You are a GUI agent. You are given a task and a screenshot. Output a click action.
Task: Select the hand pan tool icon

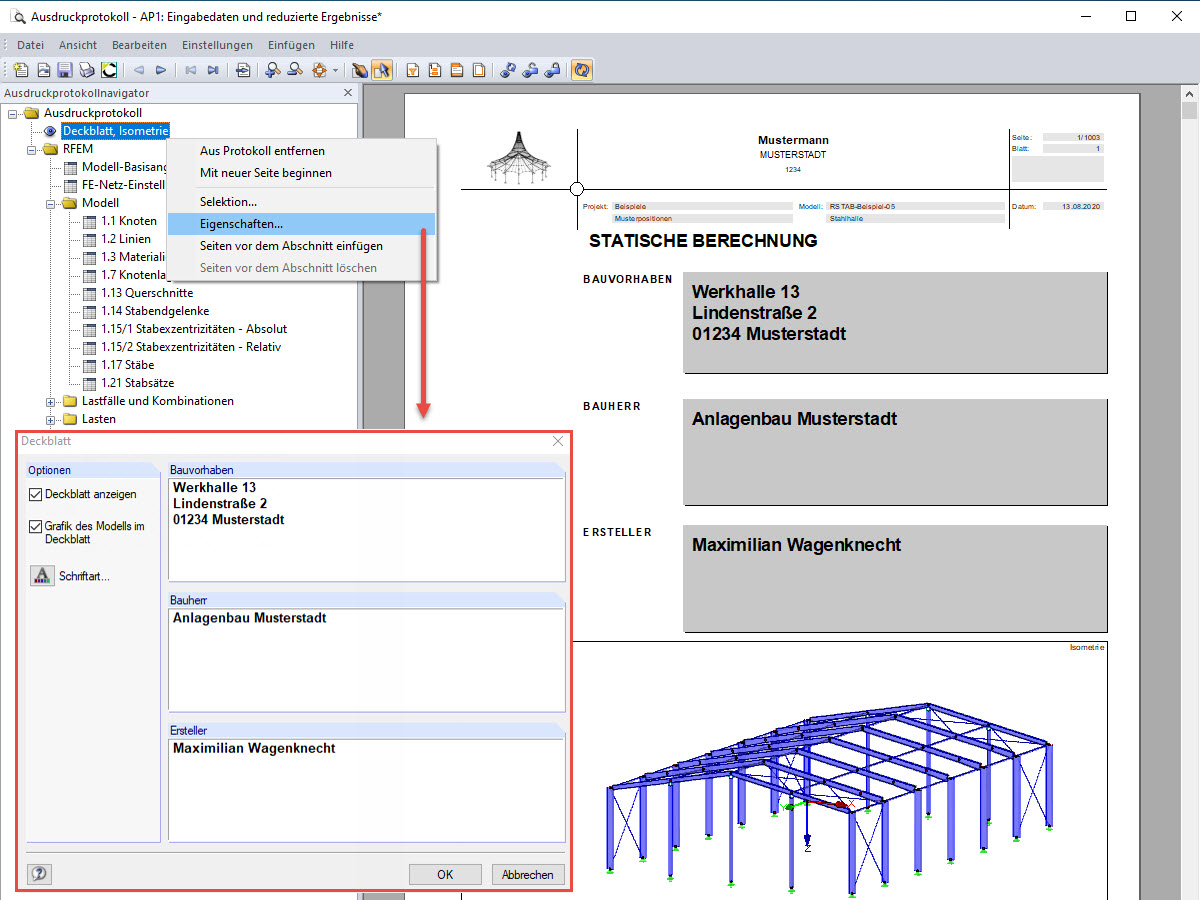tap(359, 70)
